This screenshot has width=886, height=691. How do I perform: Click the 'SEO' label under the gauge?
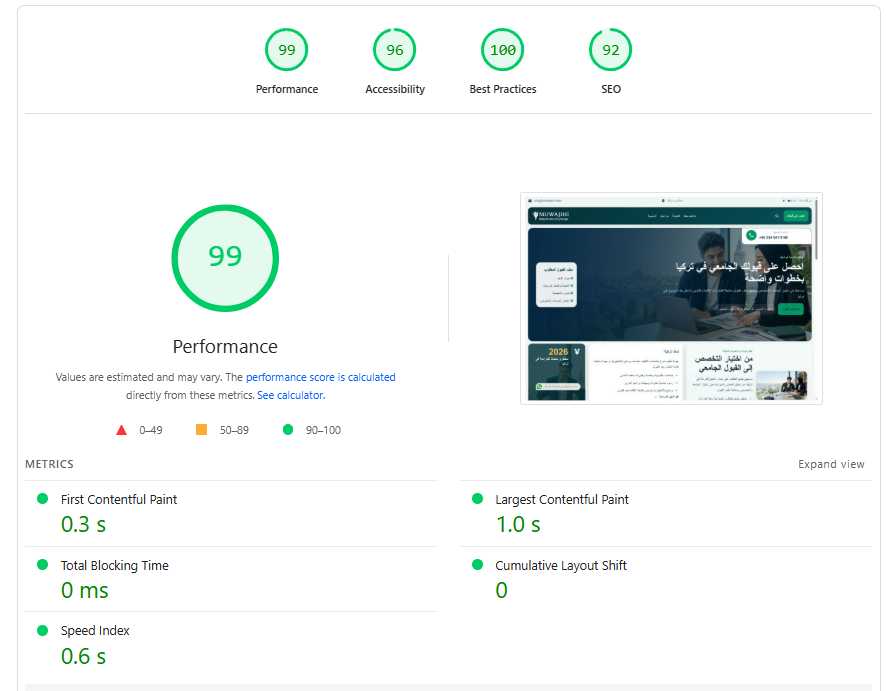(610, 89)
